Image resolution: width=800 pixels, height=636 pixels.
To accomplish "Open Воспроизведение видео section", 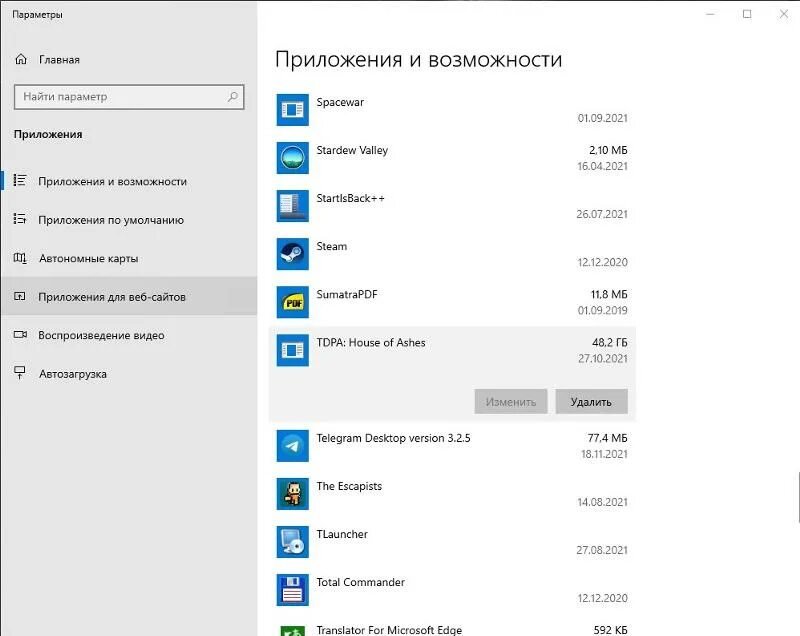I will 129,335.
